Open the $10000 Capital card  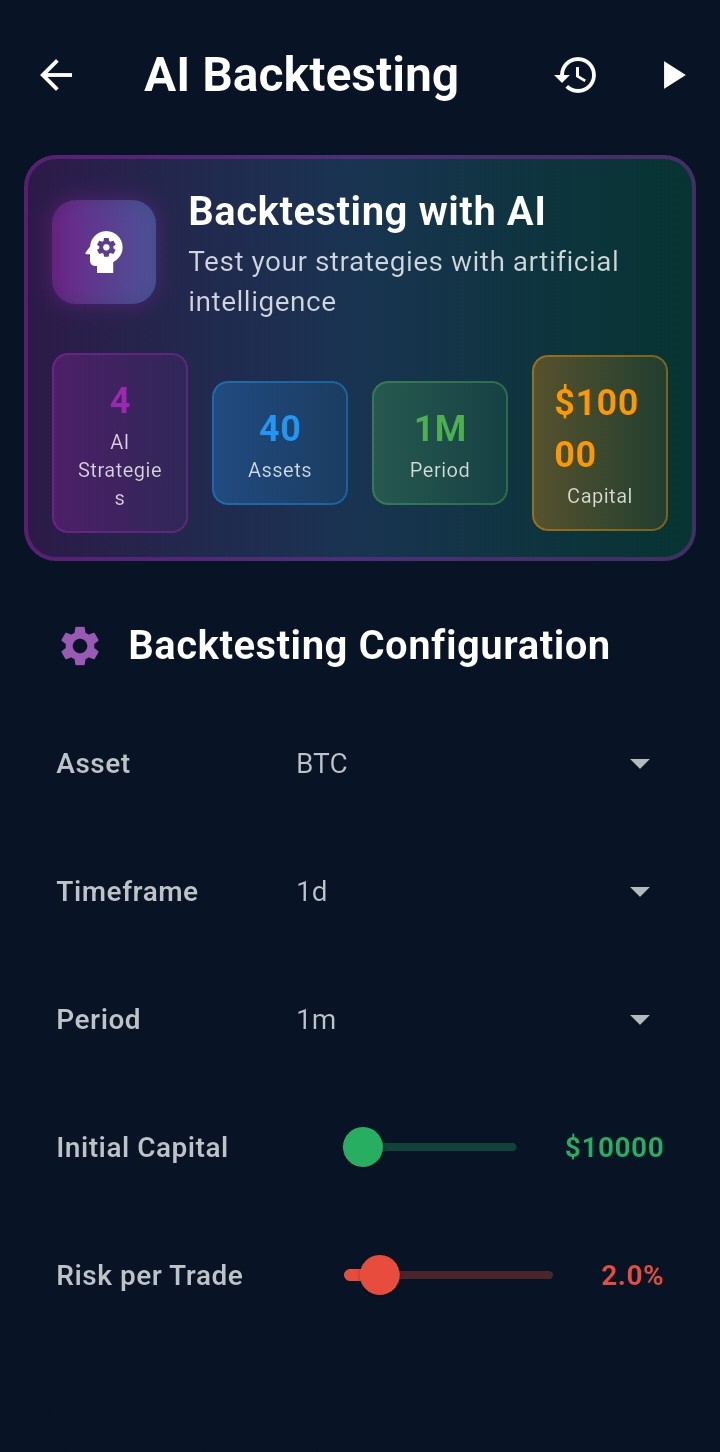pyautogui.click(x=600, y=443)
